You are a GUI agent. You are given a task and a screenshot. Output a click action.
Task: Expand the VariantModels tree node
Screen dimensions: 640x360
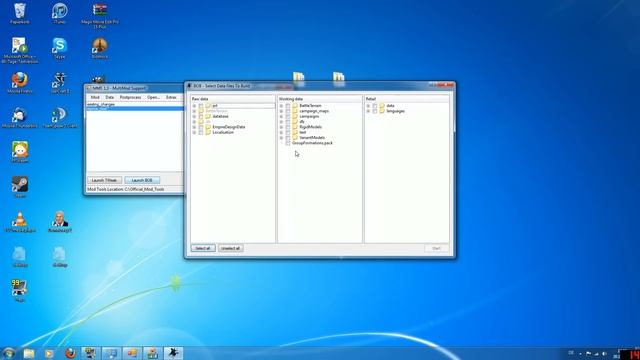[281, 138]
